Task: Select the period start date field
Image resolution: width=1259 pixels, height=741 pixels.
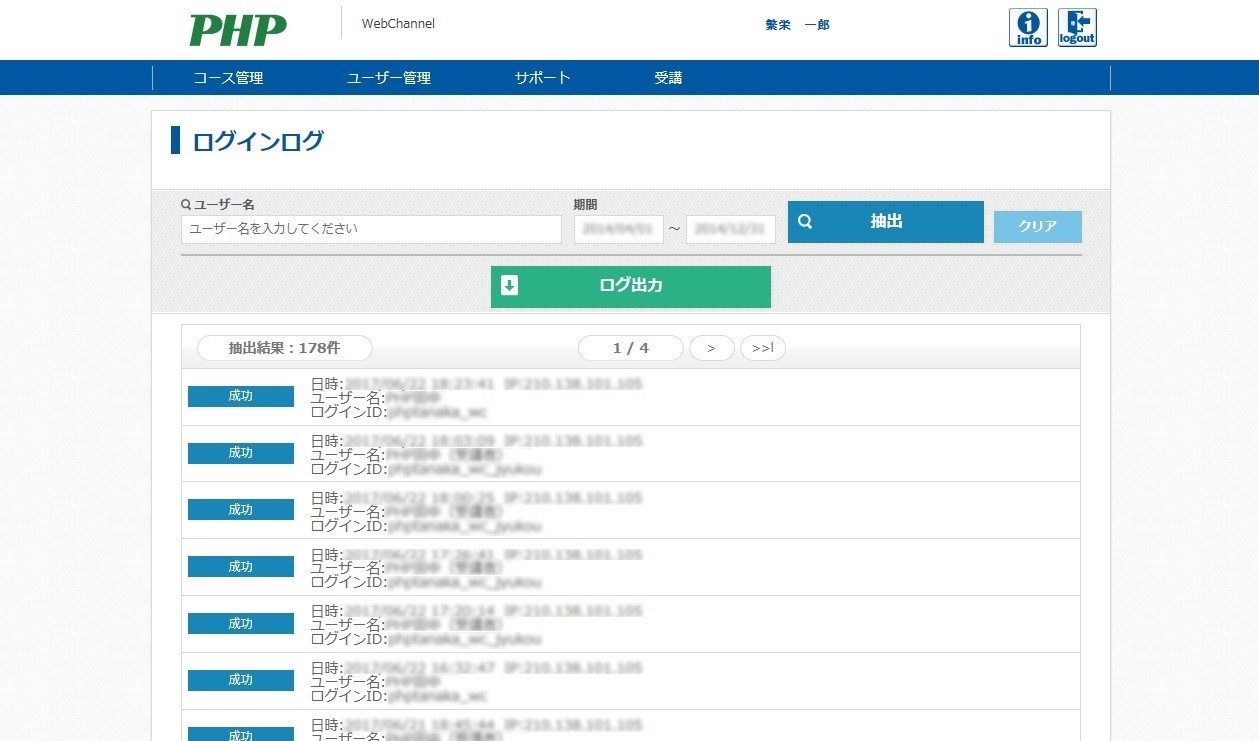Action: [619, 229]
